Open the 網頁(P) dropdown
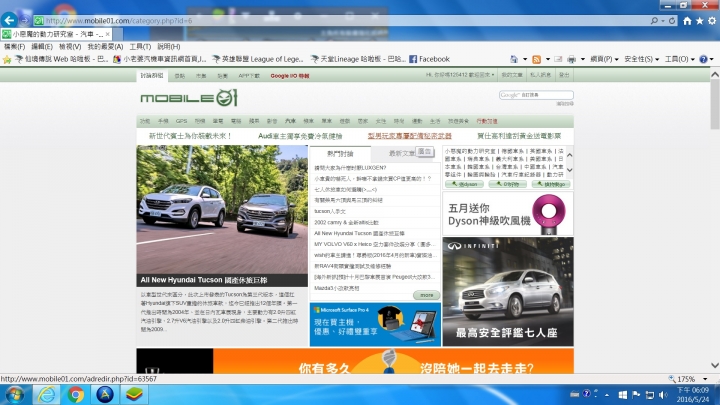This screenshot has height=405, width=720. click(x=604, y=59)
